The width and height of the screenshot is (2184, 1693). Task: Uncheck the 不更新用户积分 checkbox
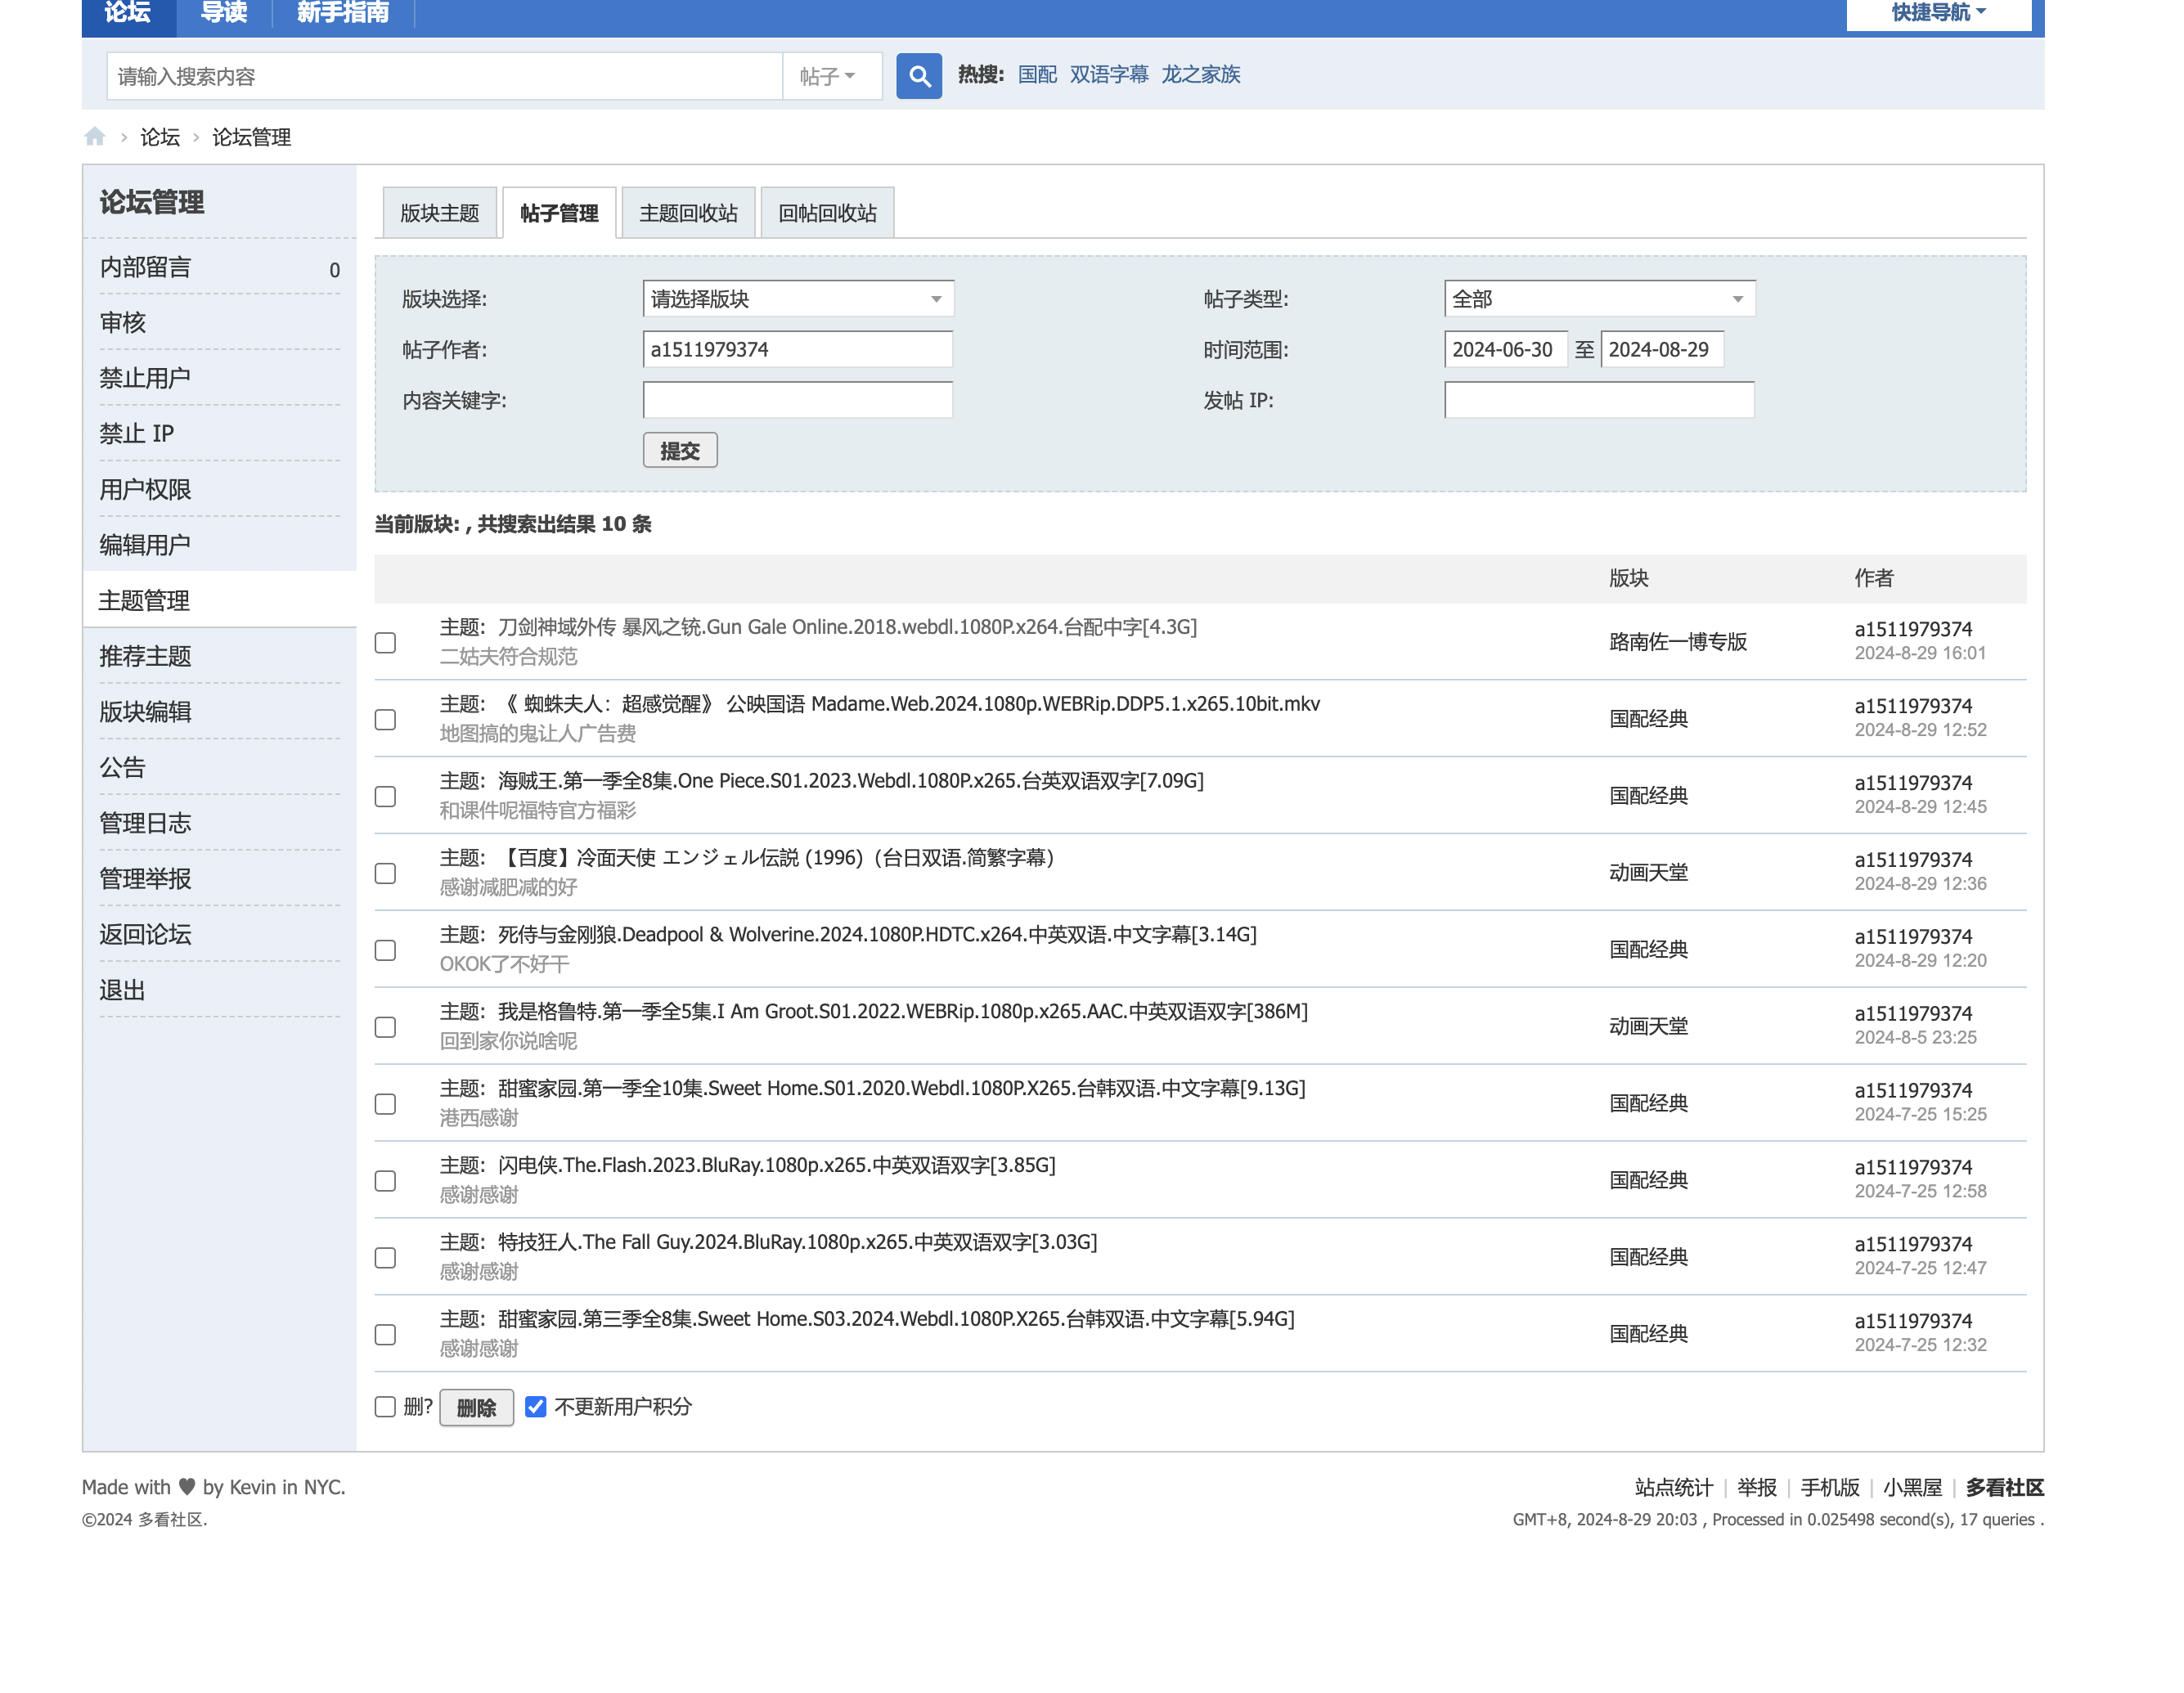536,1407
